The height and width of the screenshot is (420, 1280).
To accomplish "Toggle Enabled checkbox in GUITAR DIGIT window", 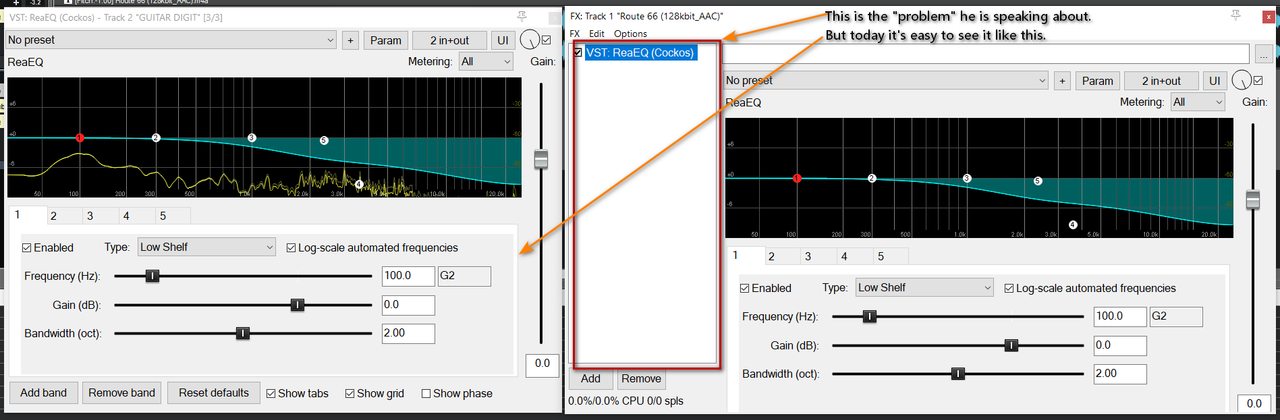I will point(27,247).
